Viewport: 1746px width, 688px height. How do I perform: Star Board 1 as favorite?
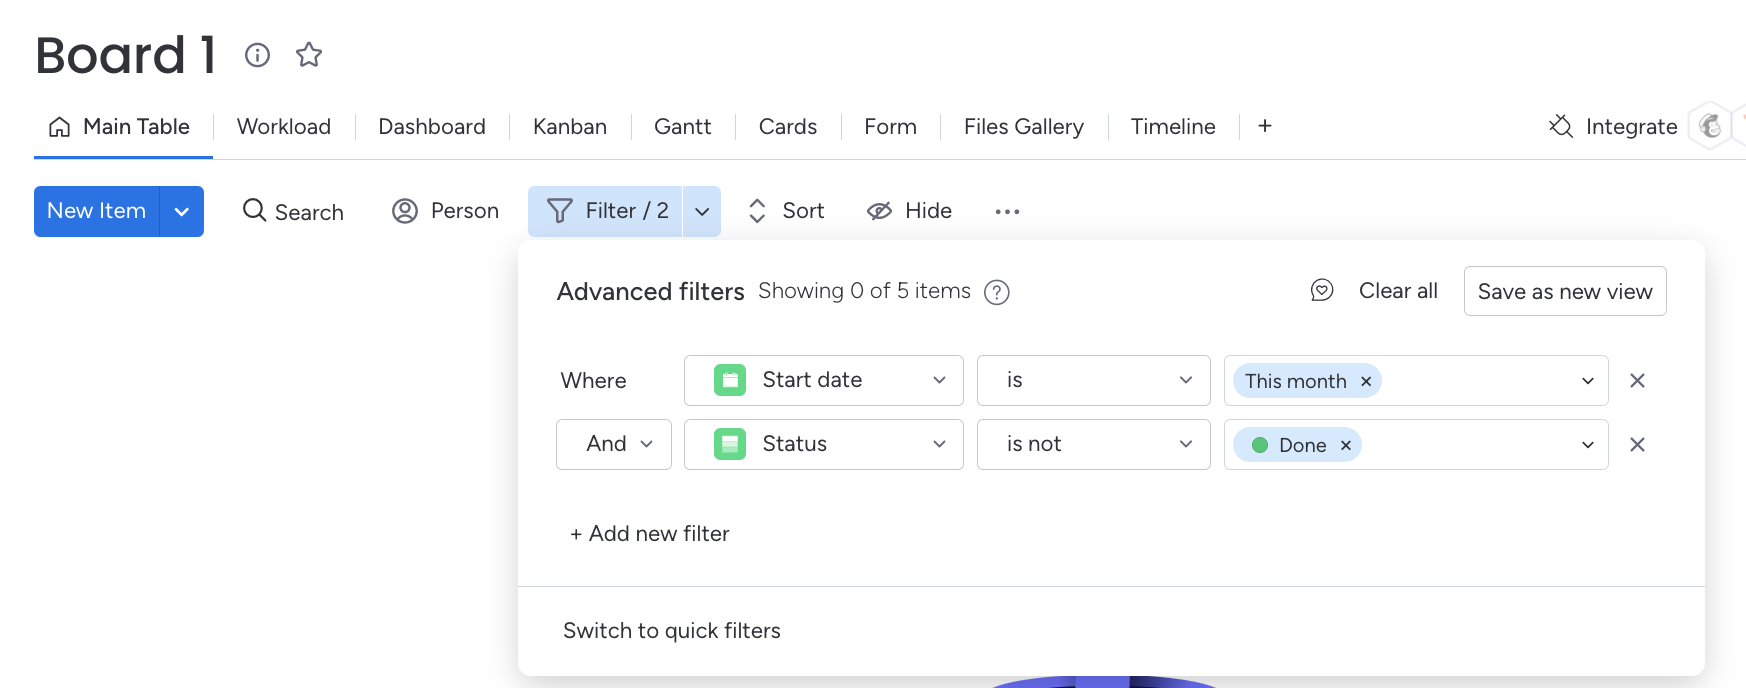(309, 55)
